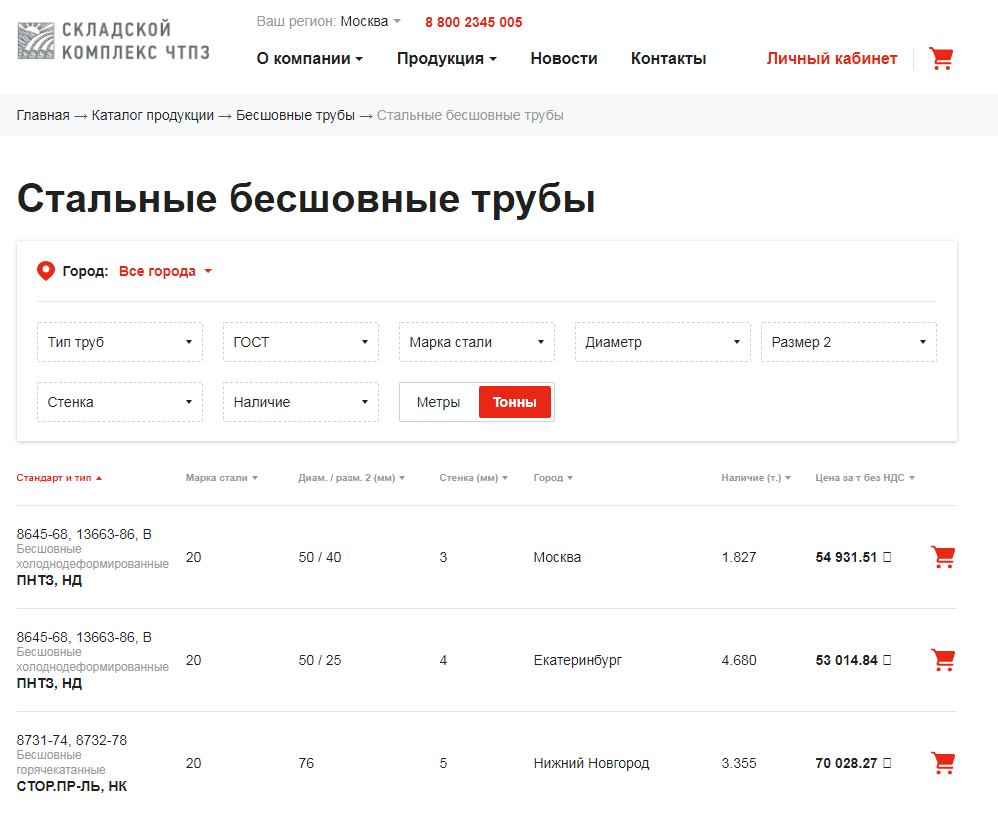Open the Тип труб dropdown
This screenshot has height=813, width=998.
click(x=120, y=342)
